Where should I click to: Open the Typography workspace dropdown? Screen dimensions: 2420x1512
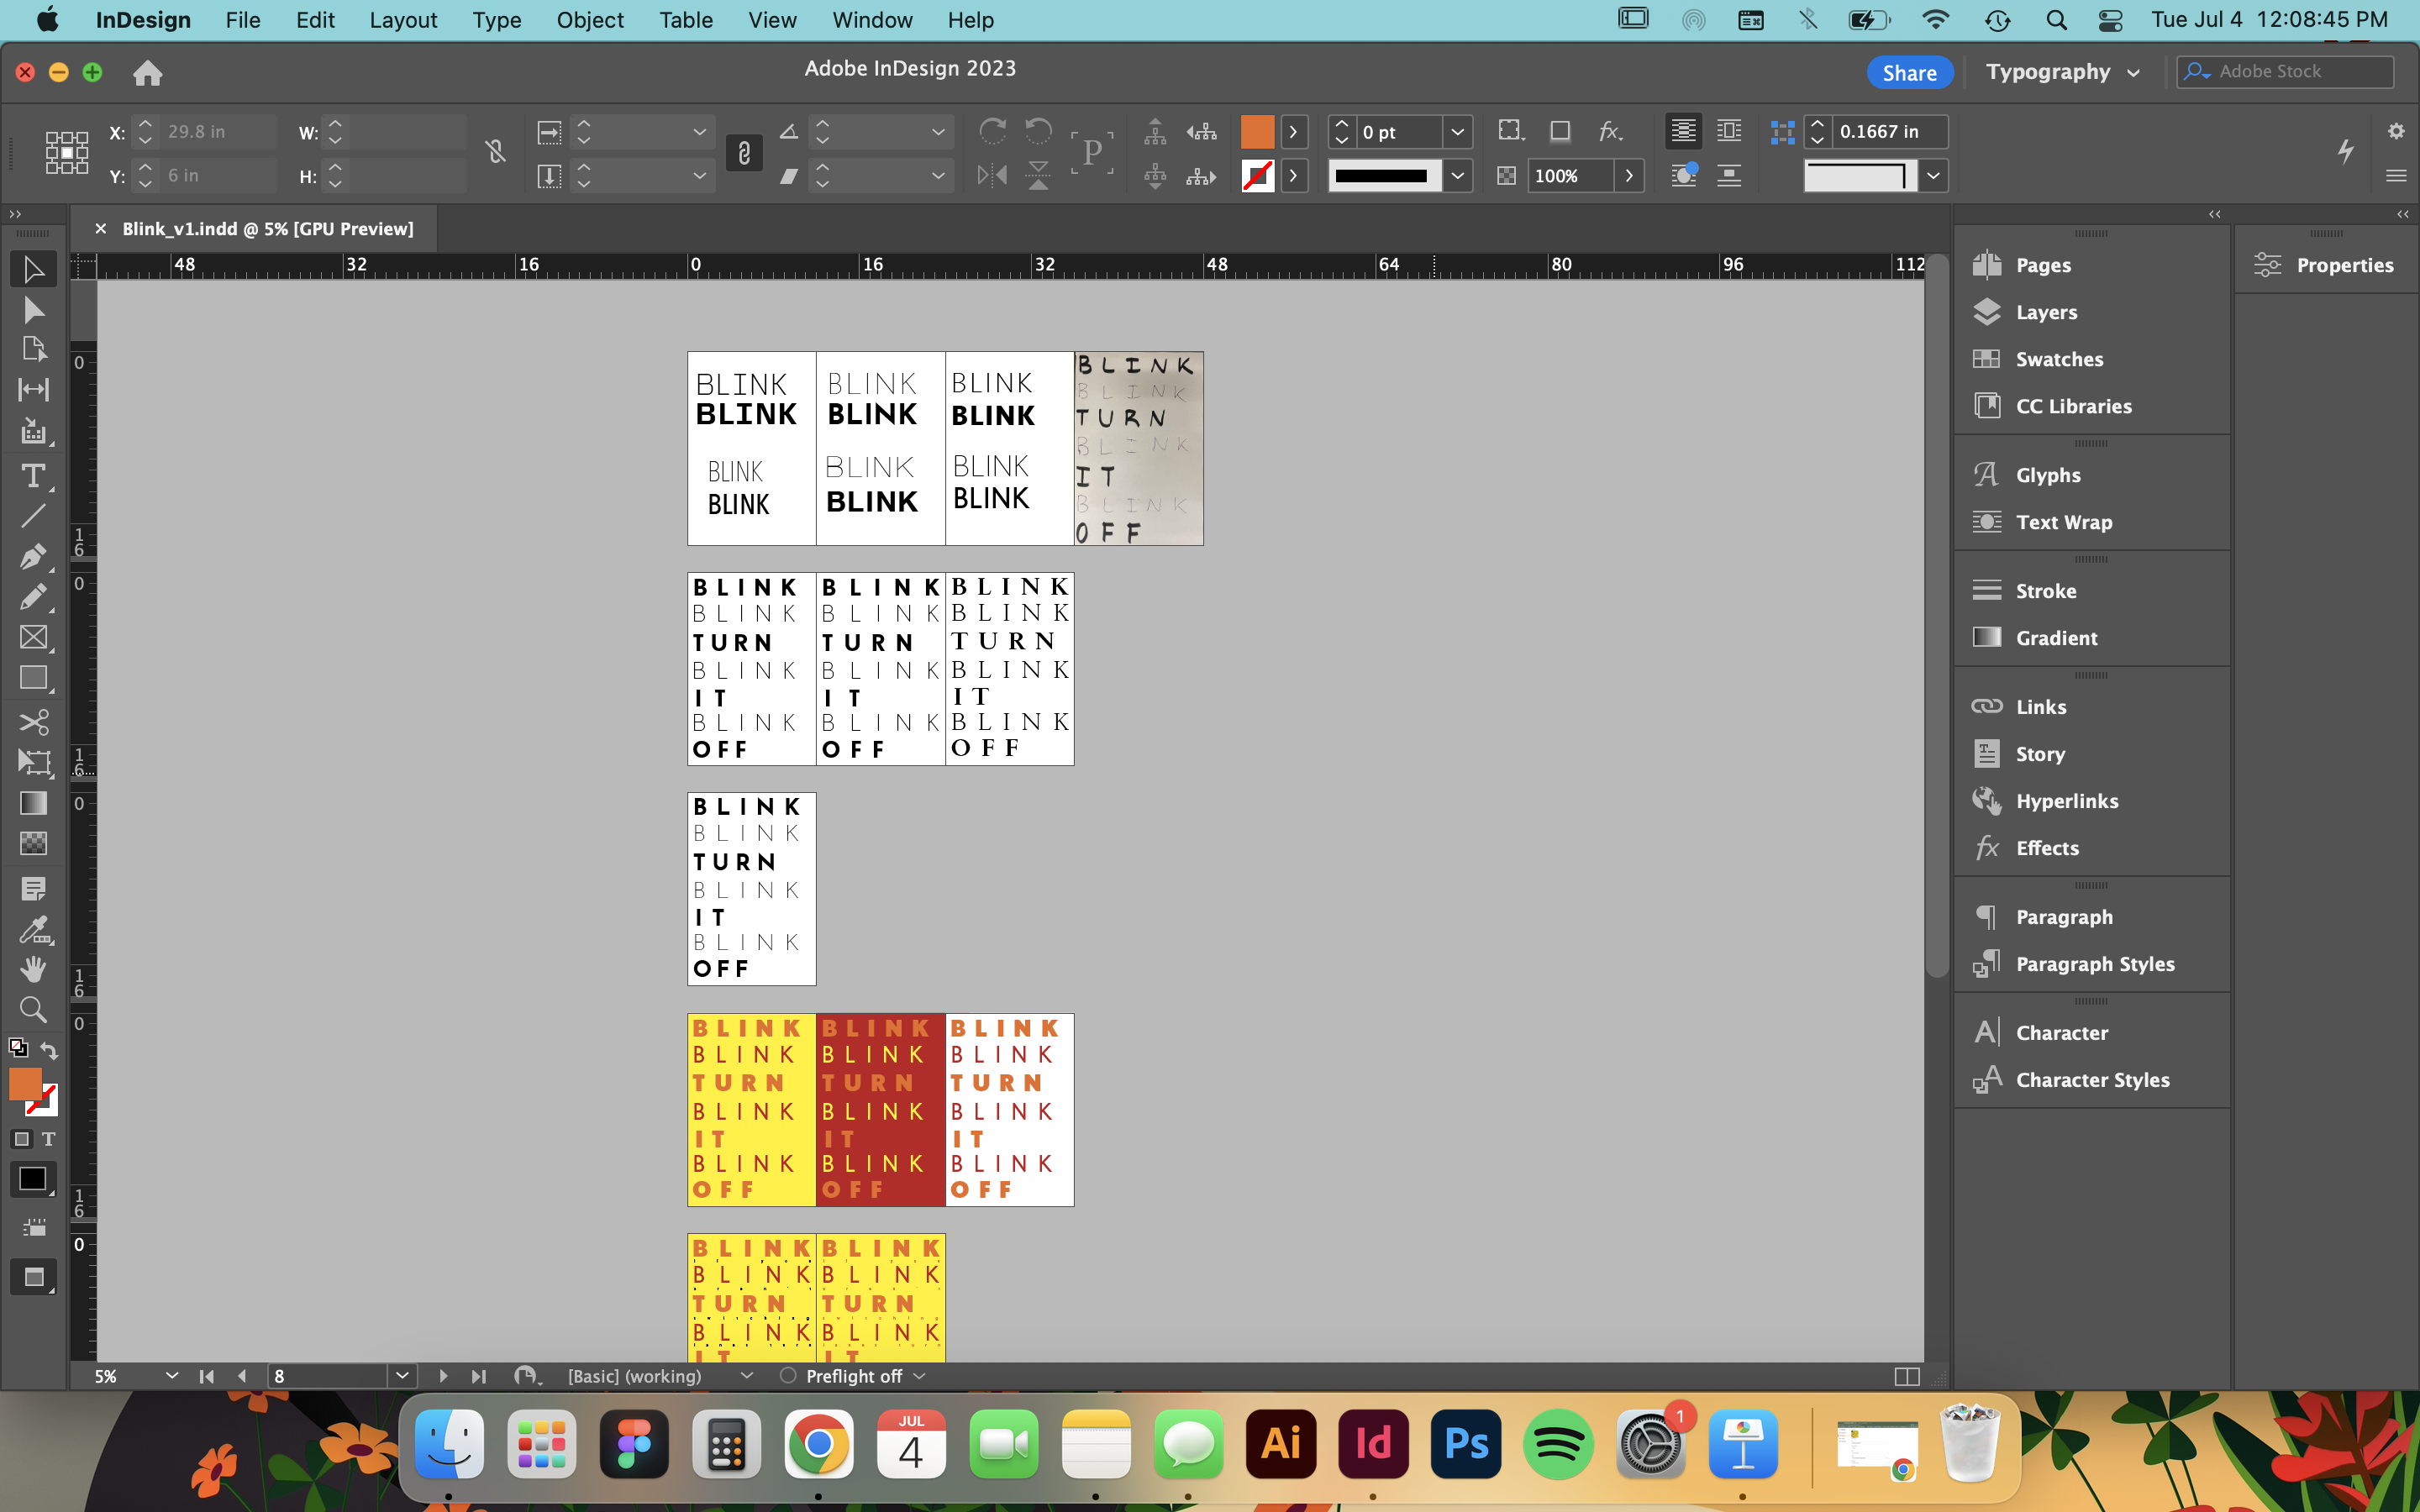pos(2062,72)
